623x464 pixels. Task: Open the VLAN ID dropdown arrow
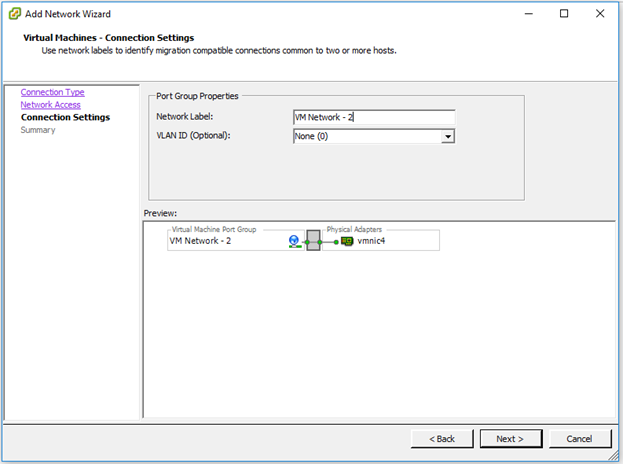coord(448,137)
